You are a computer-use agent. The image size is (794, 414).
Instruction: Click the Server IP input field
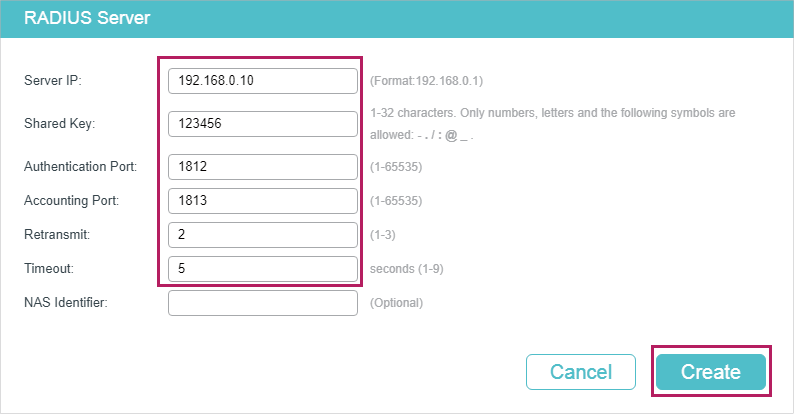(x=263, y=81)
